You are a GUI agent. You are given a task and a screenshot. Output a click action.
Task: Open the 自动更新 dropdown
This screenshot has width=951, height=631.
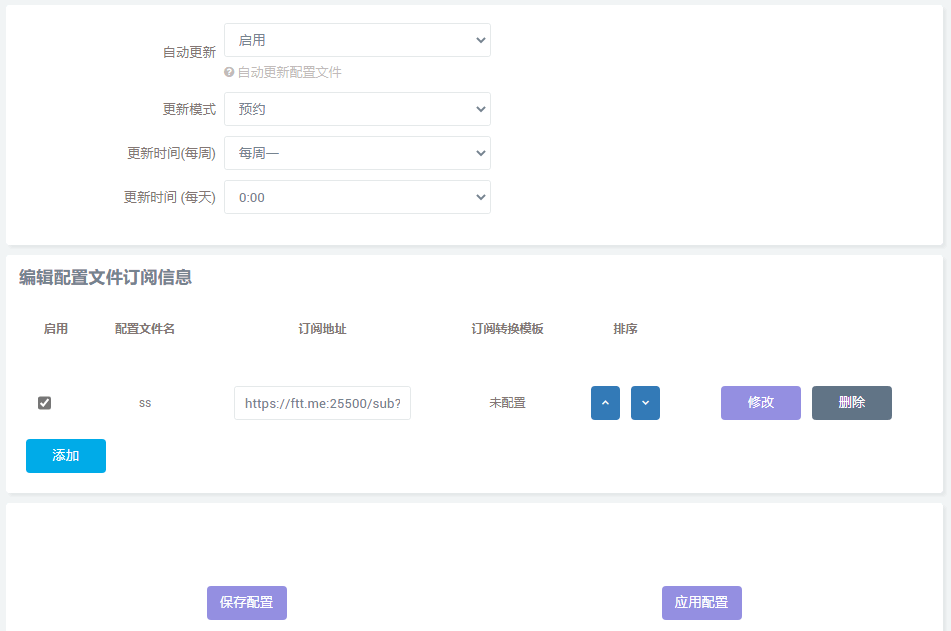pyautogui.click(x=357, y=40)
